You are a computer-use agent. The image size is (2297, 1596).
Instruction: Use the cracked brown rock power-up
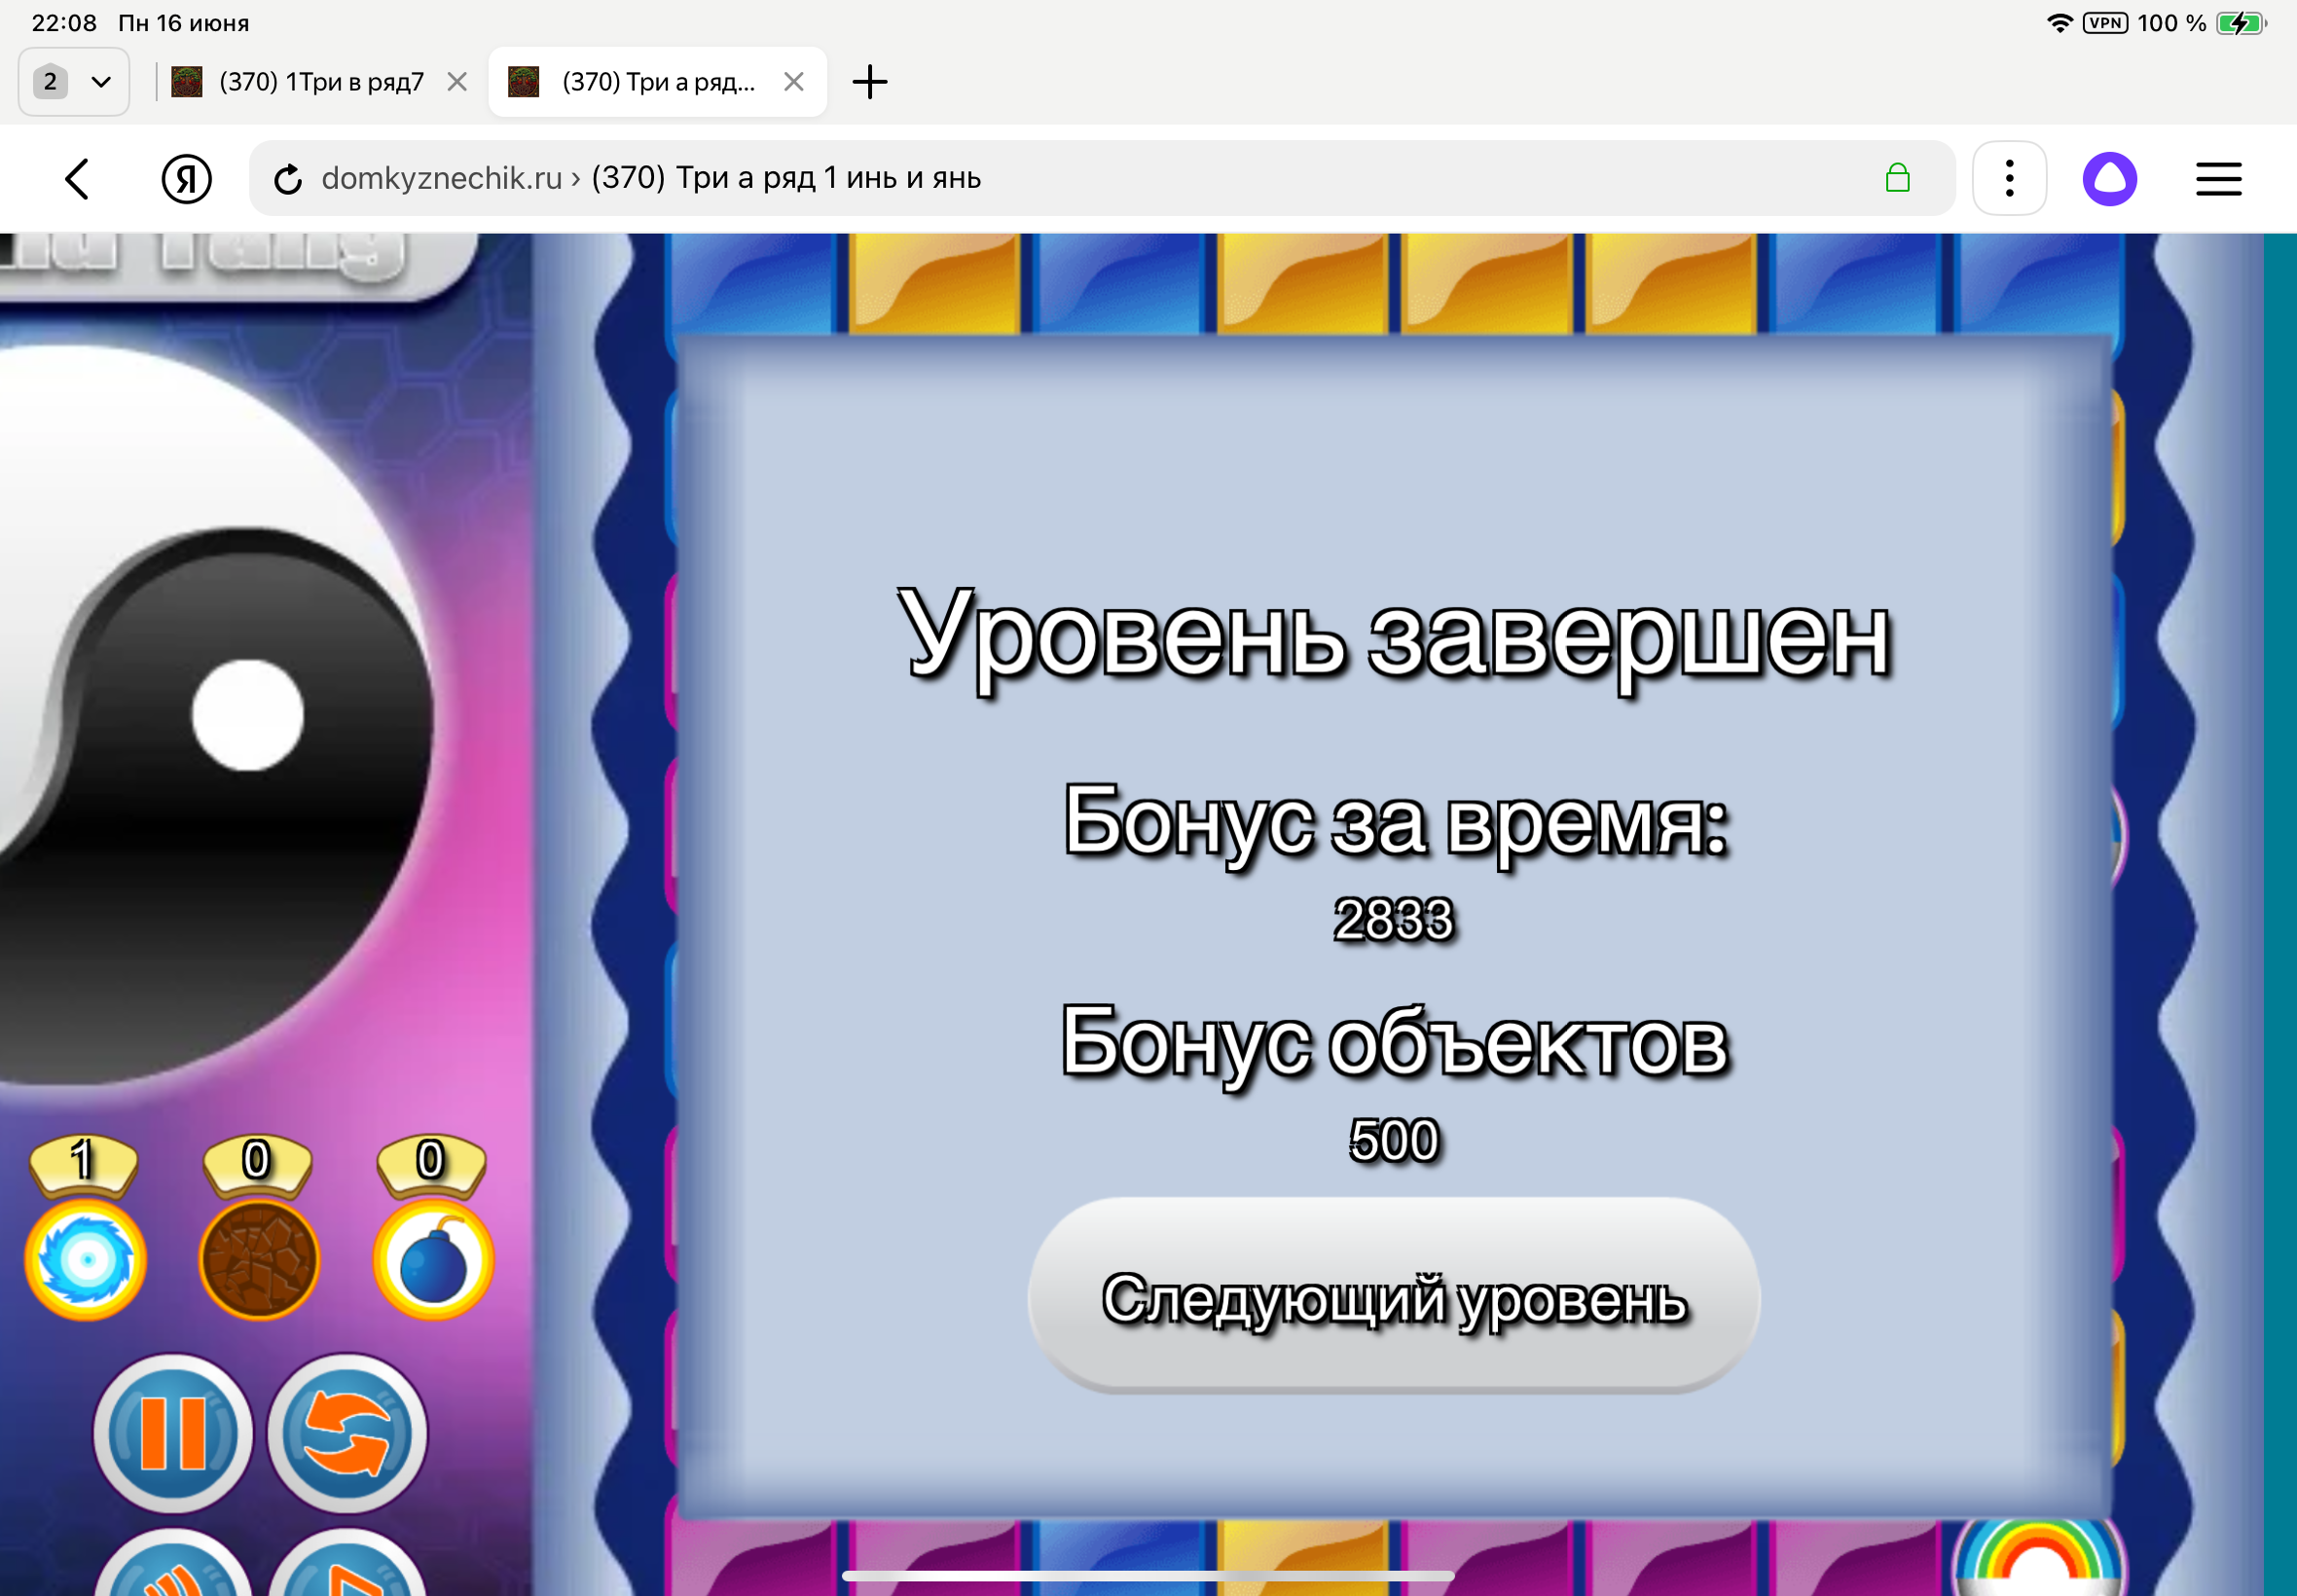pos(259,1260)
